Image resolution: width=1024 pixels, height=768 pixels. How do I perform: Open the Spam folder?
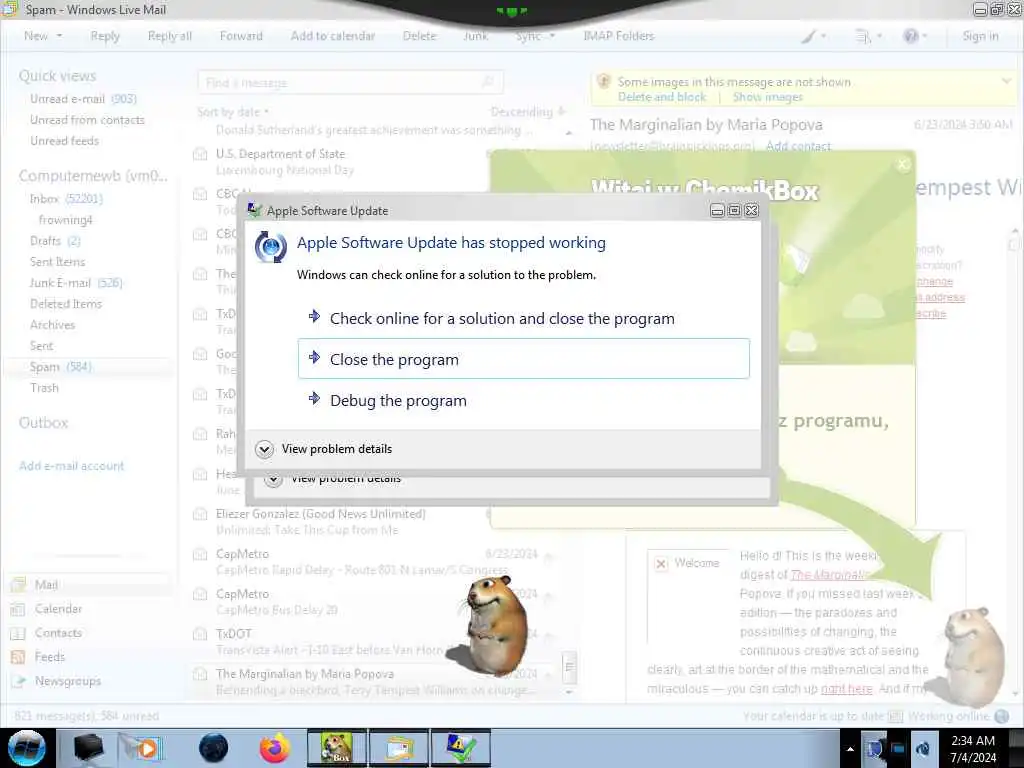tap(61, 366)
